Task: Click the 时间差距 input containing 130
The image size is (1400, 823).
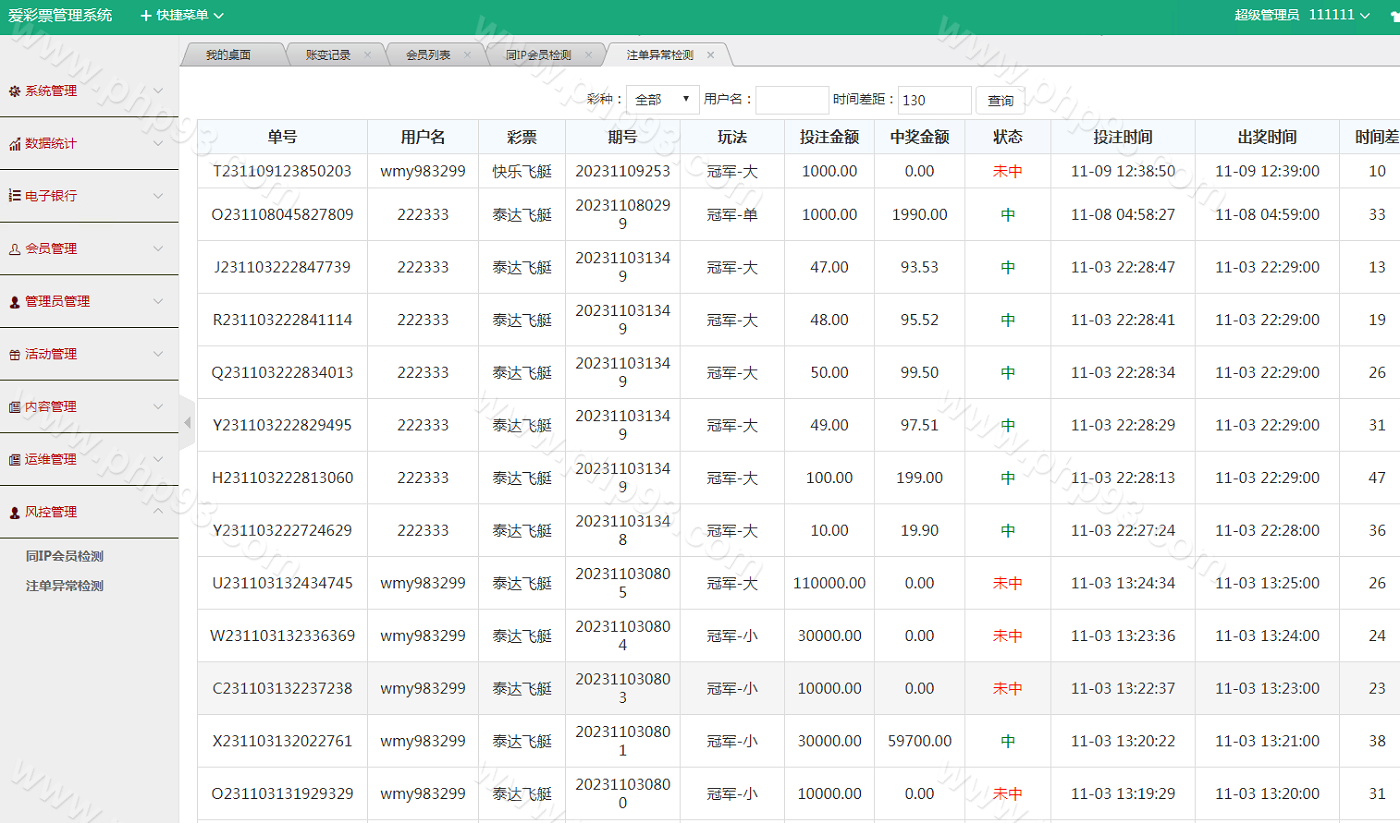Action: pyautogui.click(x=934, y=100)
